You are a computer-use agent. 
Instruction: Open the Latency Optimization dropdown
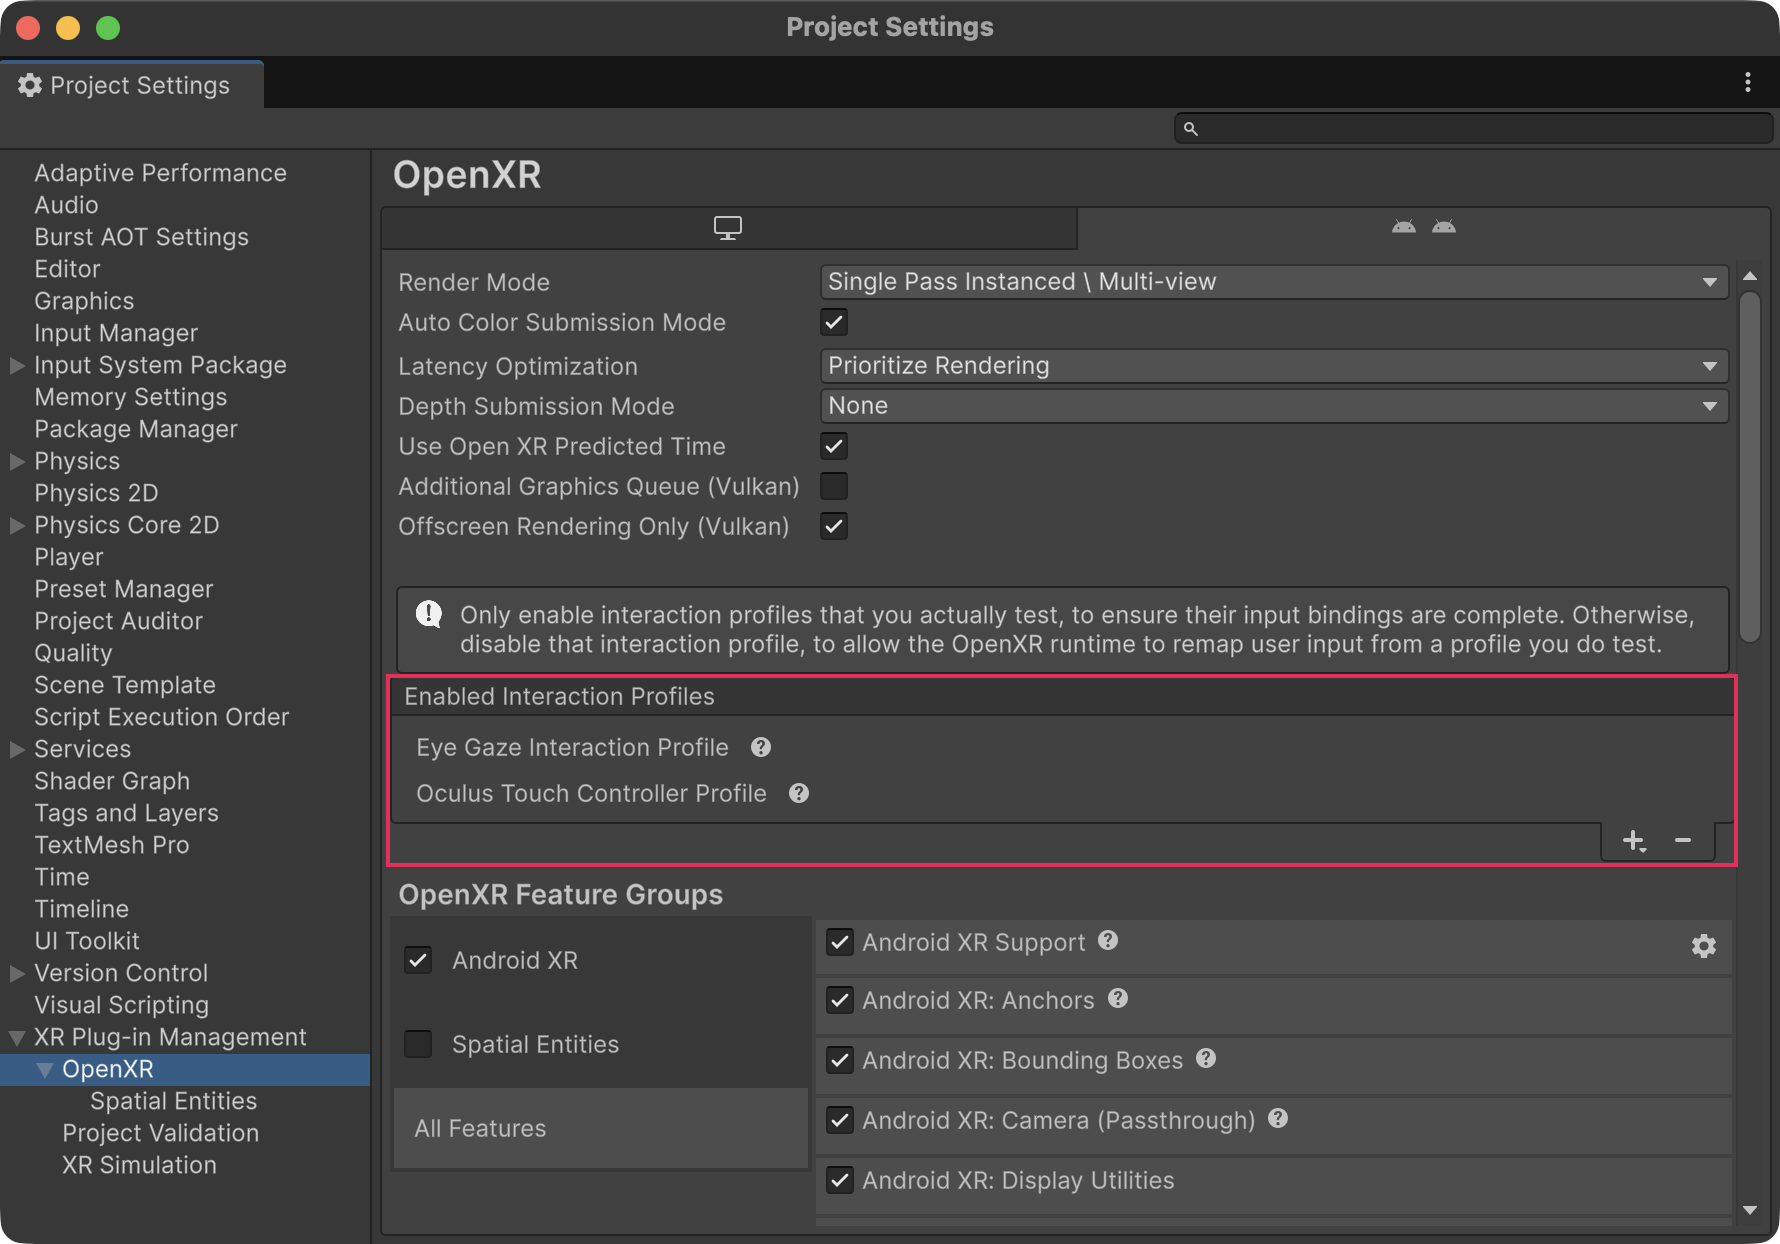pyautogui.click(x=1274, y=366)
